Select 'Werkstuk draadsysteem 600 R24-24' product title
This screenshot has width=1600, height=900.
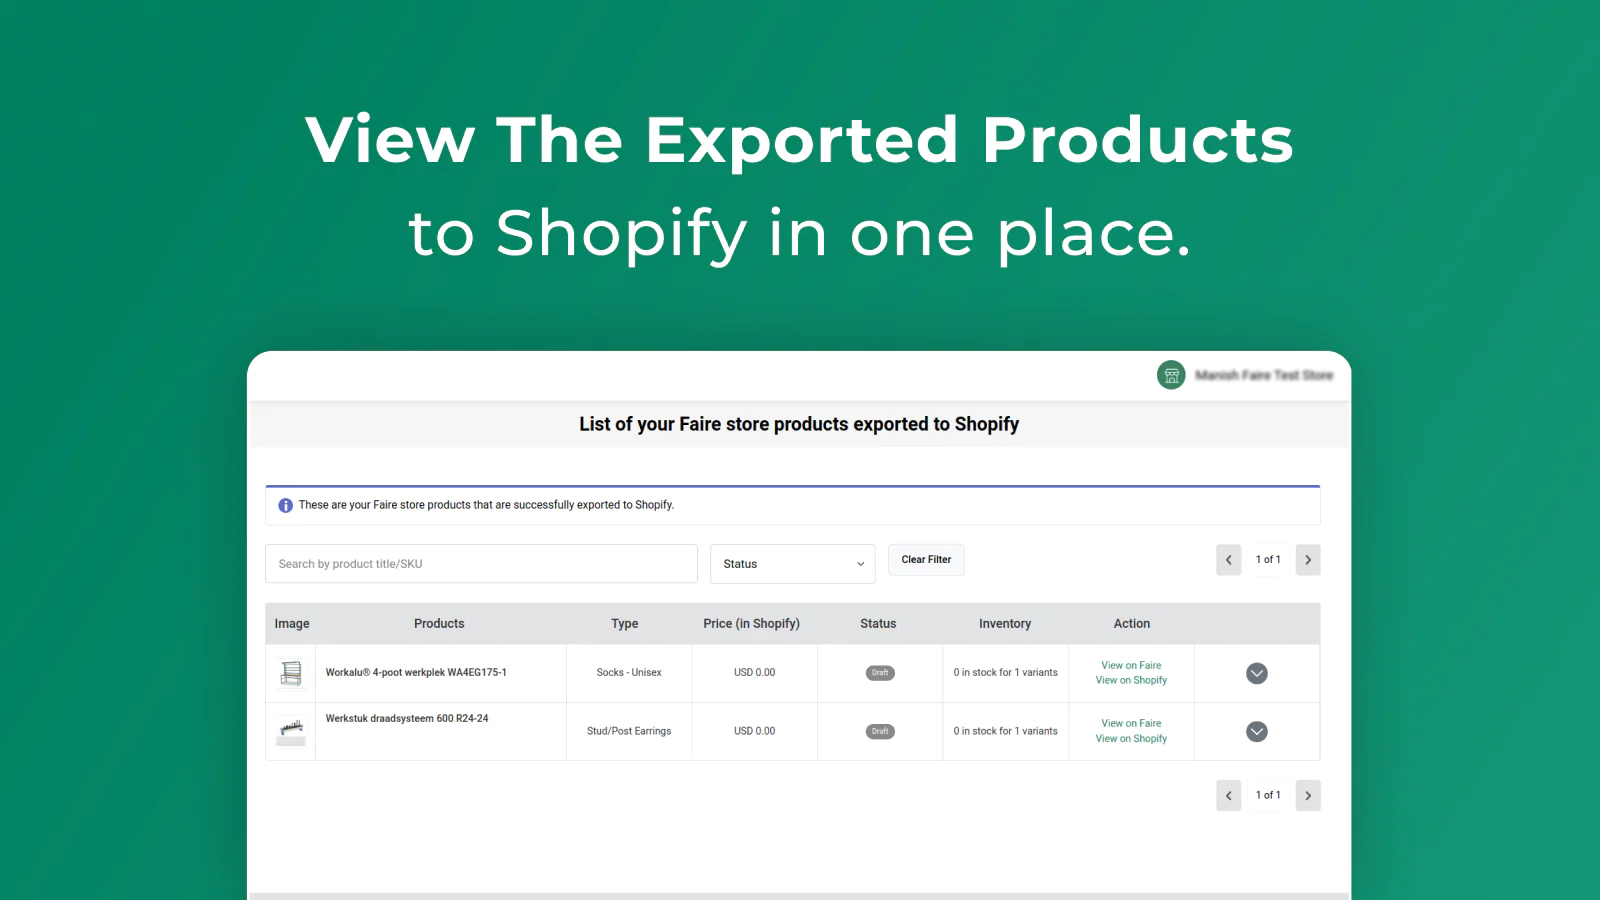pos(407,719)
